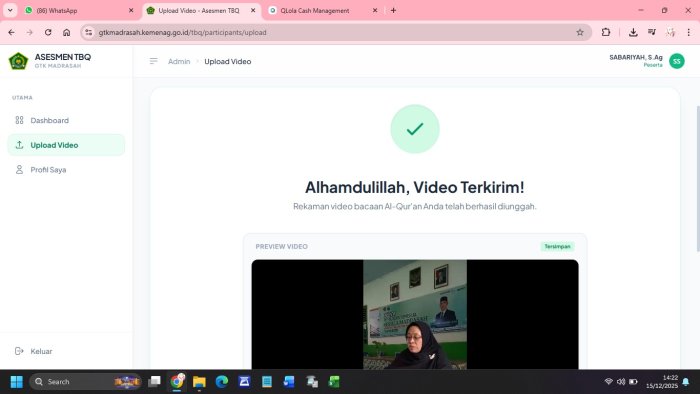Open the Windows Start menu
The width and height of the screenshot is (700, 394).
click(17, 382)
